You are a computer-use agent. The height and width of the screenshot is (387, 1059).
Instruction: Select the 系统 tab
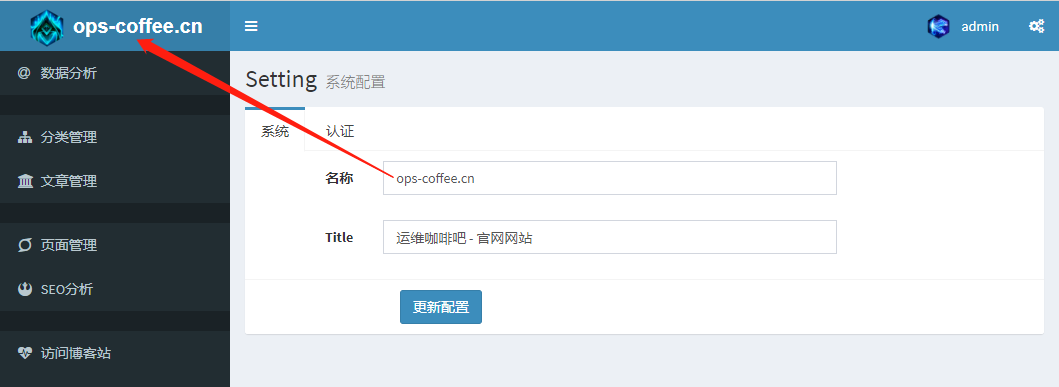pos(275,130)
